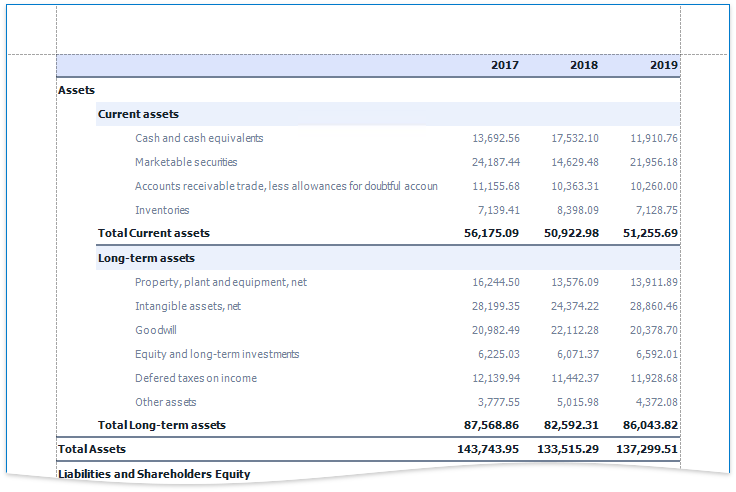Screen dimensions: 736x492
Task: Click the 2017 column header
Action: click(505, 65)
